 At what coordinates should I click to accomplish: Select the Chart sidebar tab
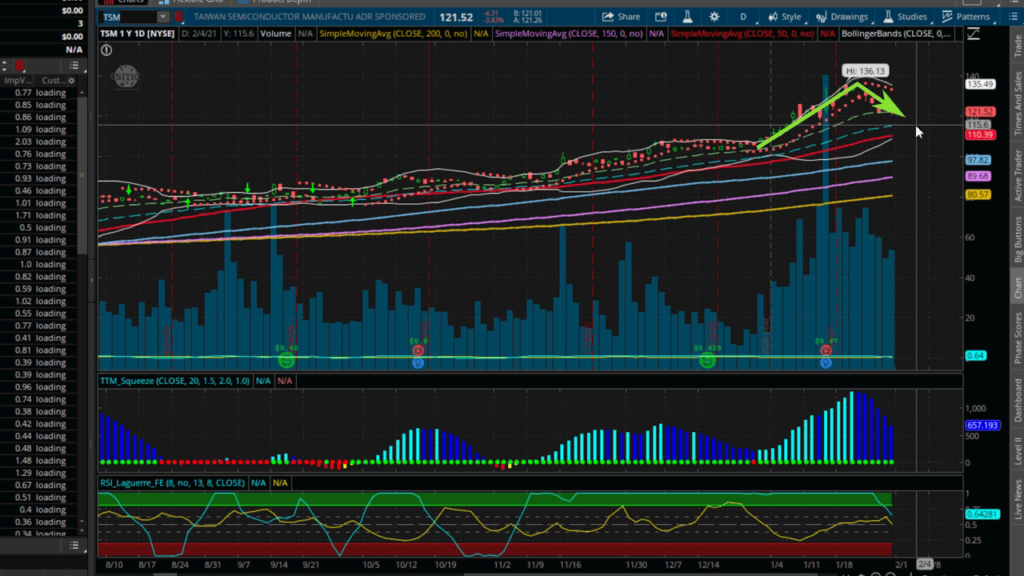1017,288
